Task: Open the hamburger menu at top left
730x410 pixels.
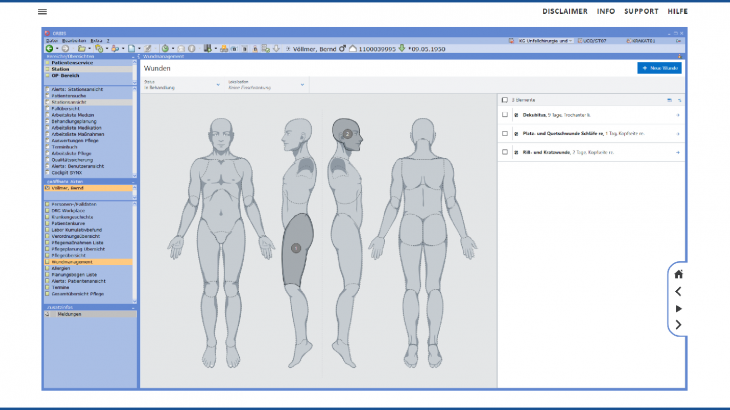Action: (x=42, y=11)
